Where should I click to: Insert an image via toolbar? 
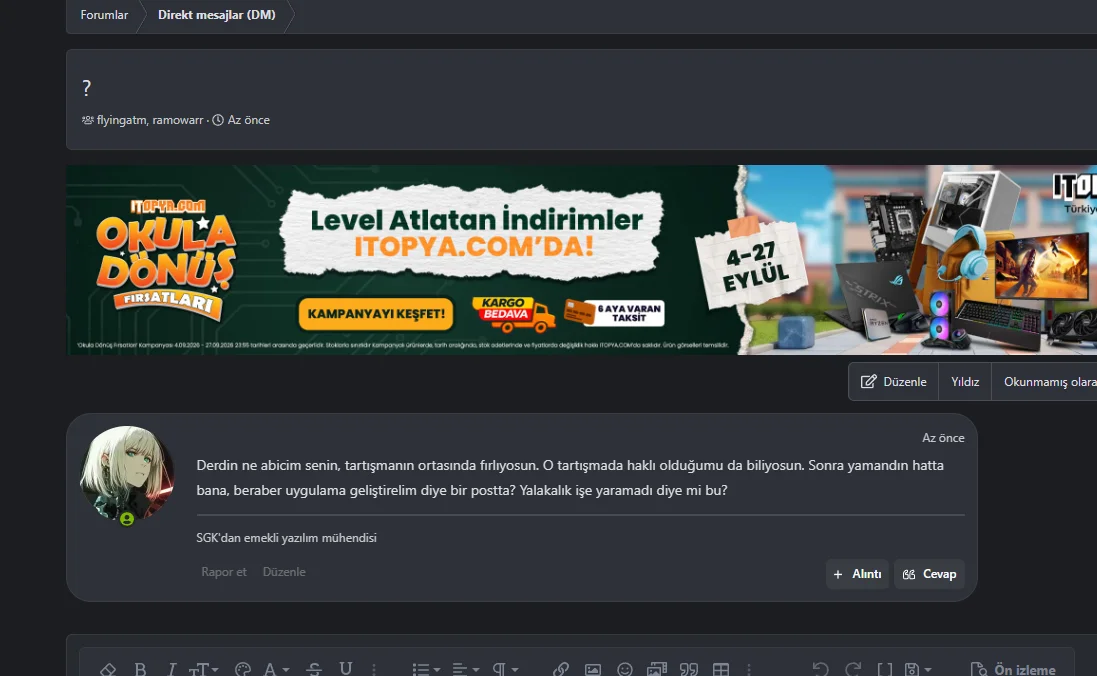[593, 670]
